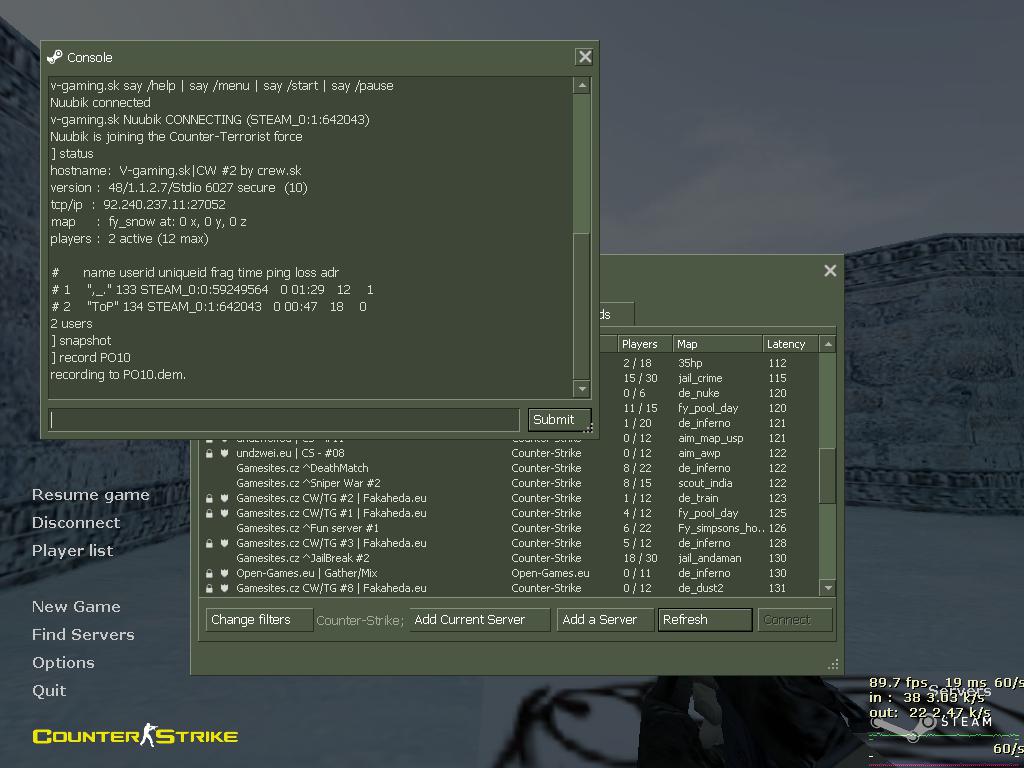Screen dimensions: 1024x768
Task: Submit the console command
Action: click(559, 420)
